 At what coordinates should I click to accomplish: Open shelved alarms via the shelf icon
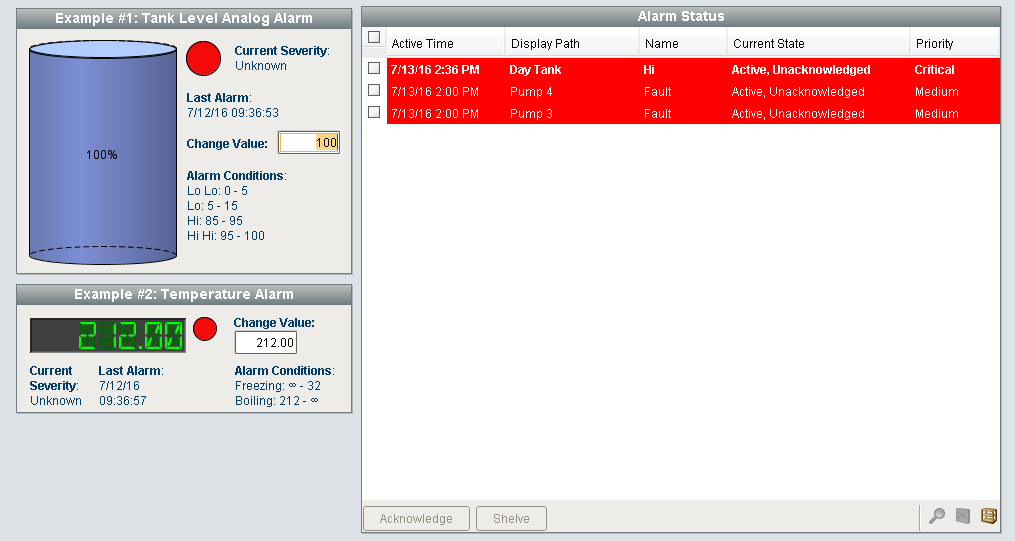(989, 516)
